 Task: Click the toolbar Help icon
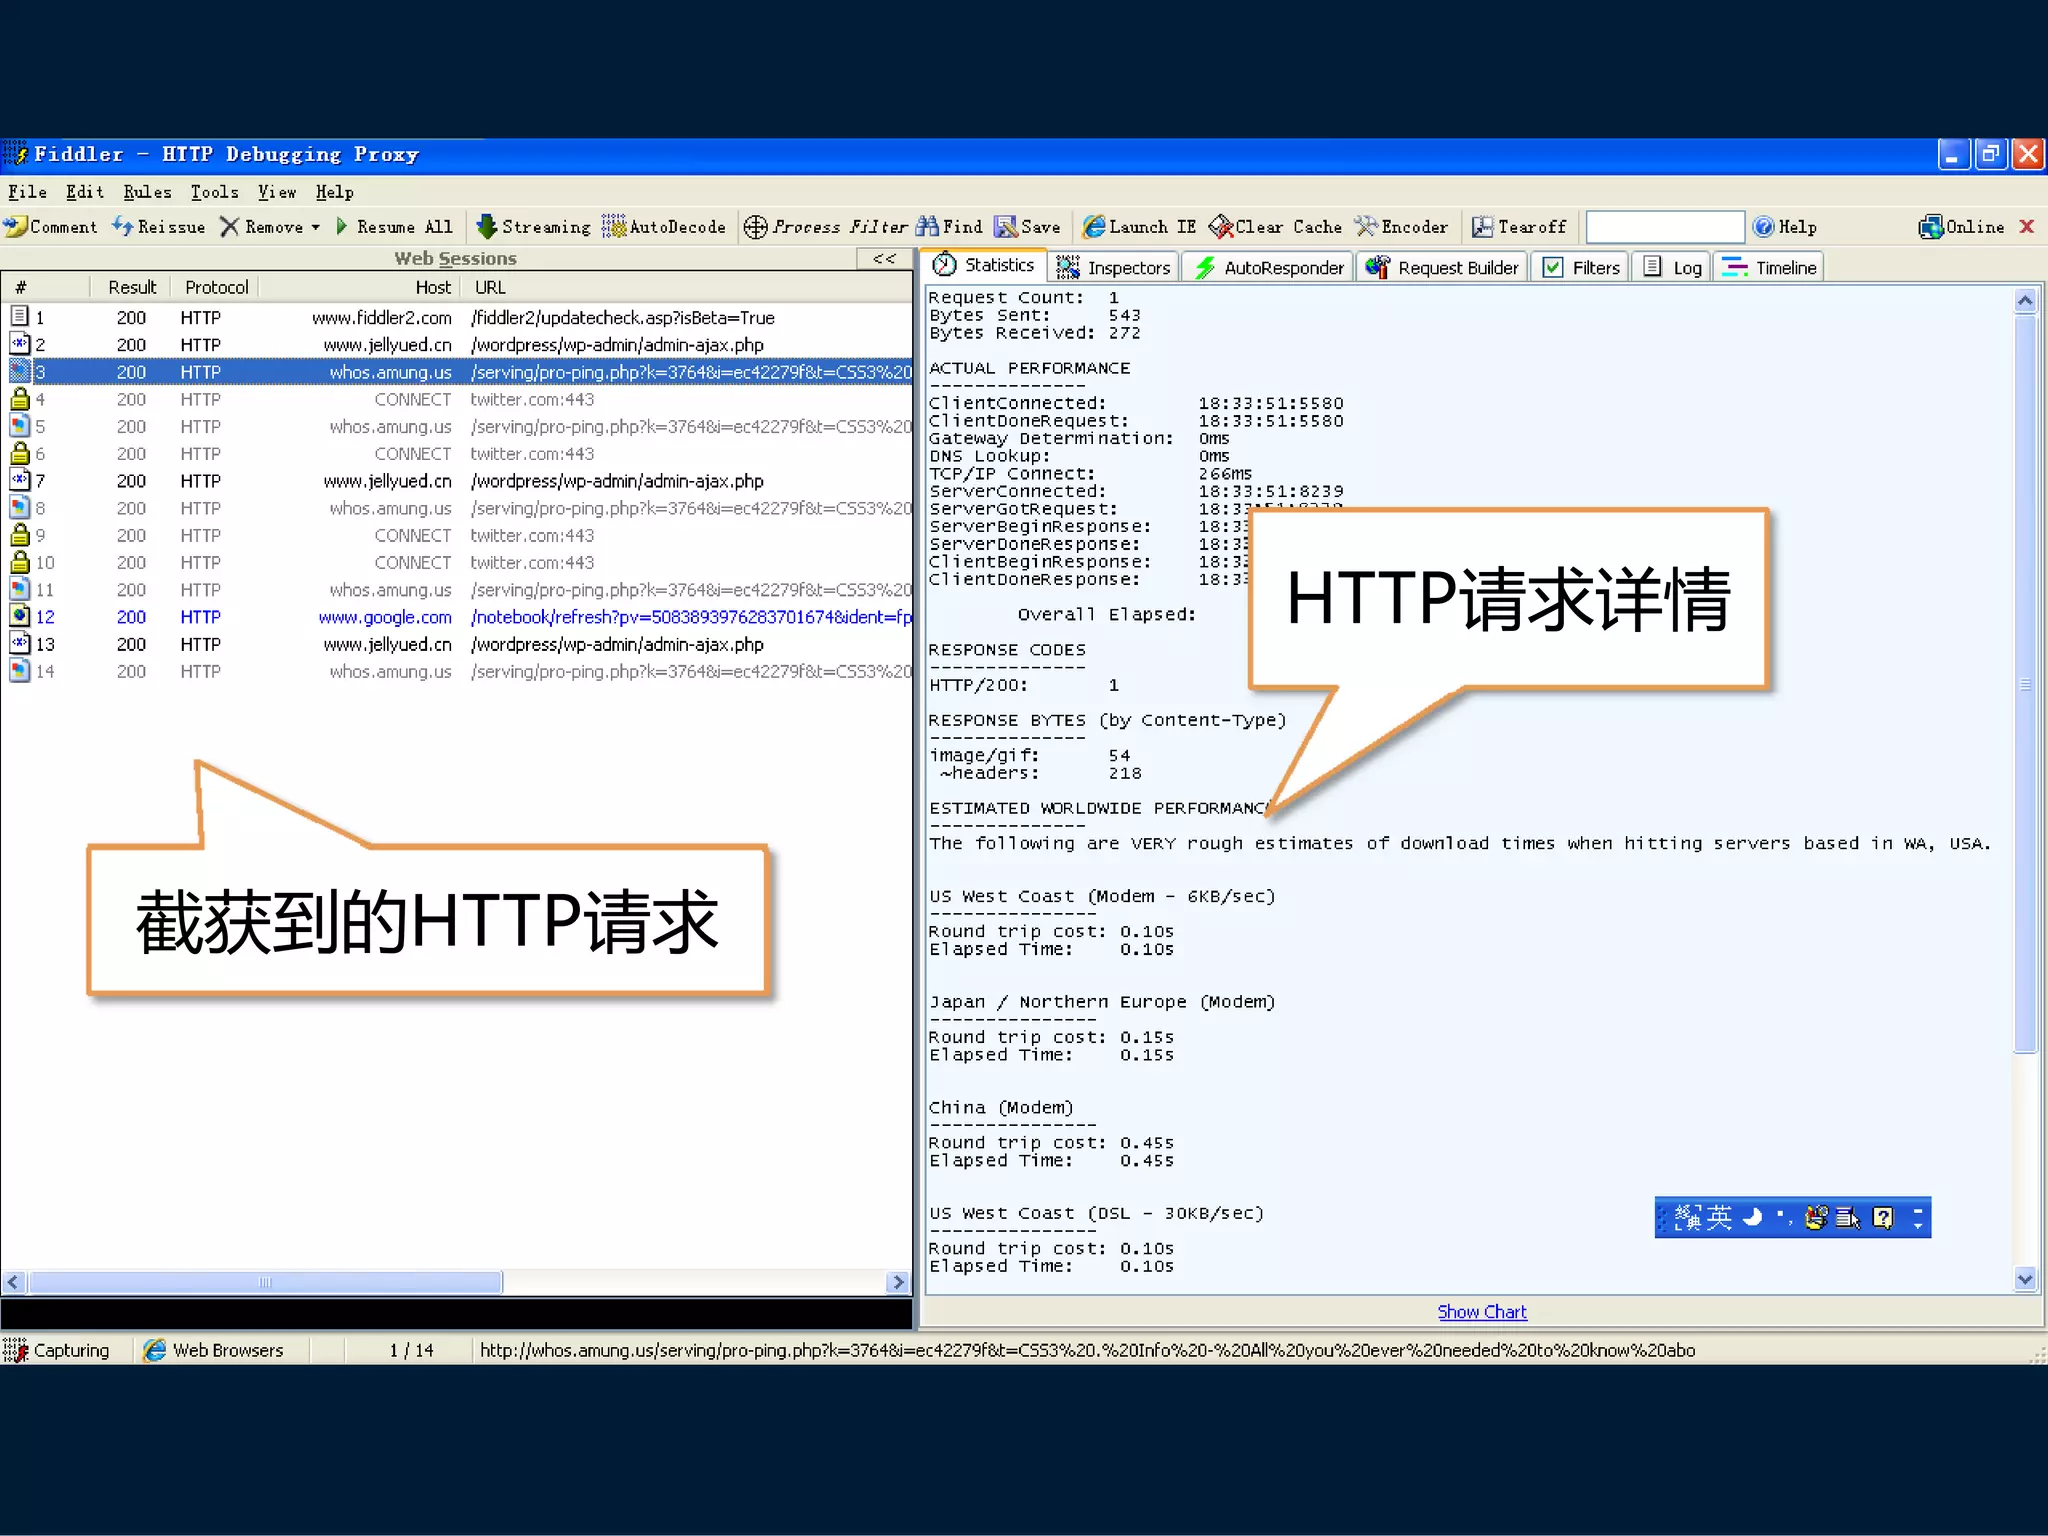[x=1763, y=227]
